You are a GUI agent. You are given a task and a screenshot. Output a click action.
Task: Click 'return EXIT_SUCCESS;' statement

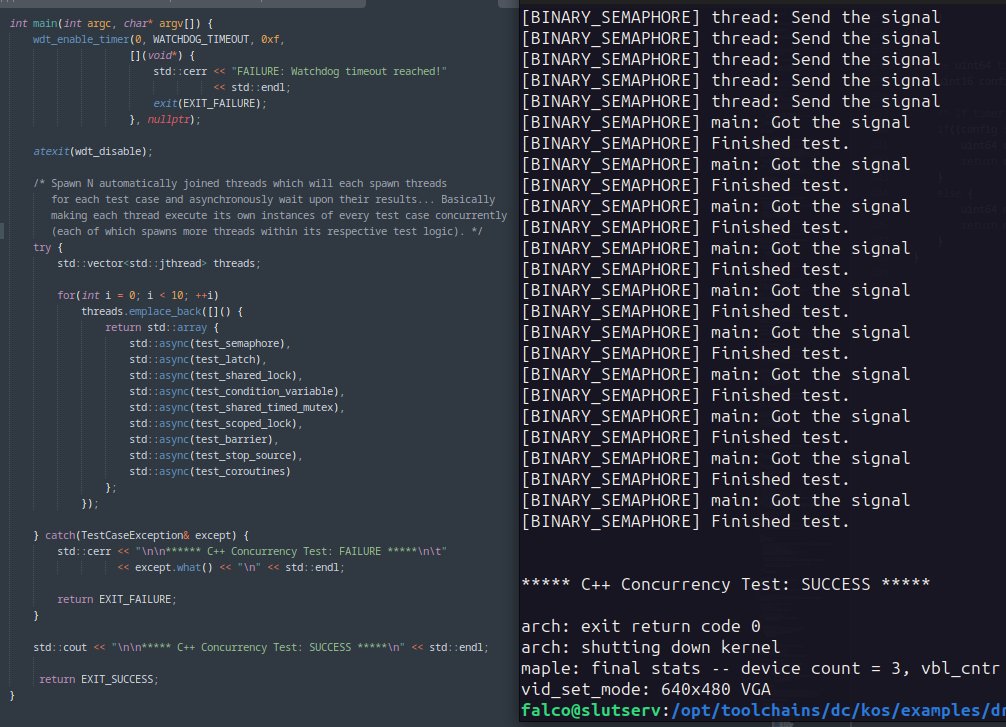click(x=99, y=679)
